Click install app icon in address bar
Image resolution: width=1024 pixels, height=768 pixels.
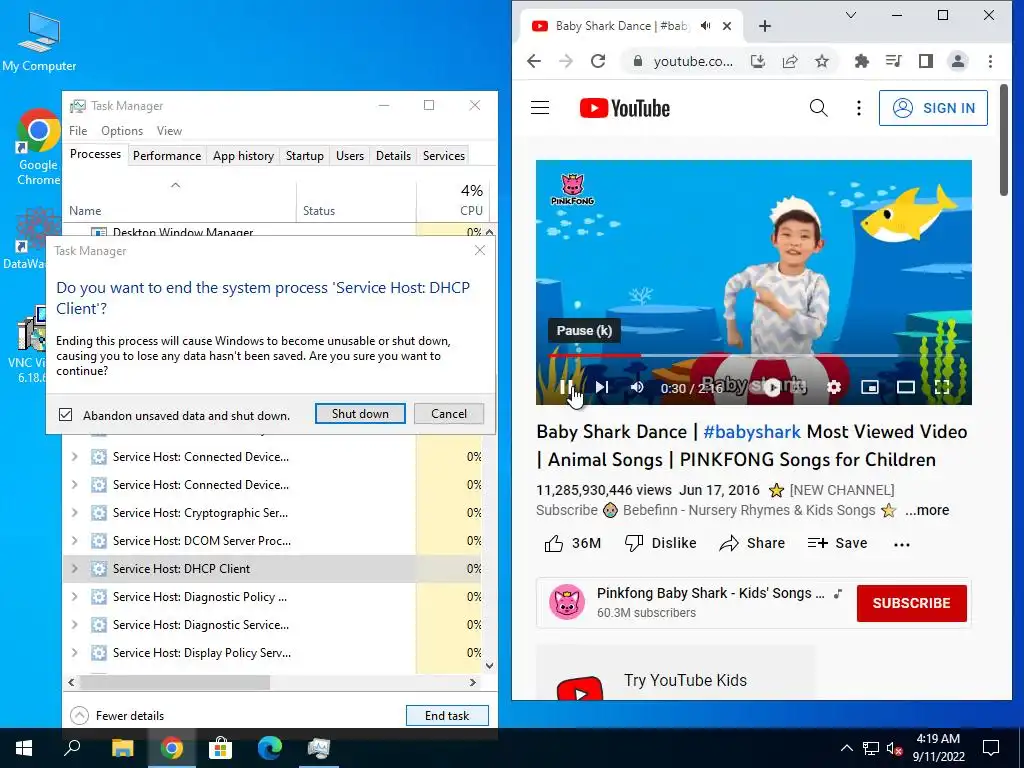point(758,61)
